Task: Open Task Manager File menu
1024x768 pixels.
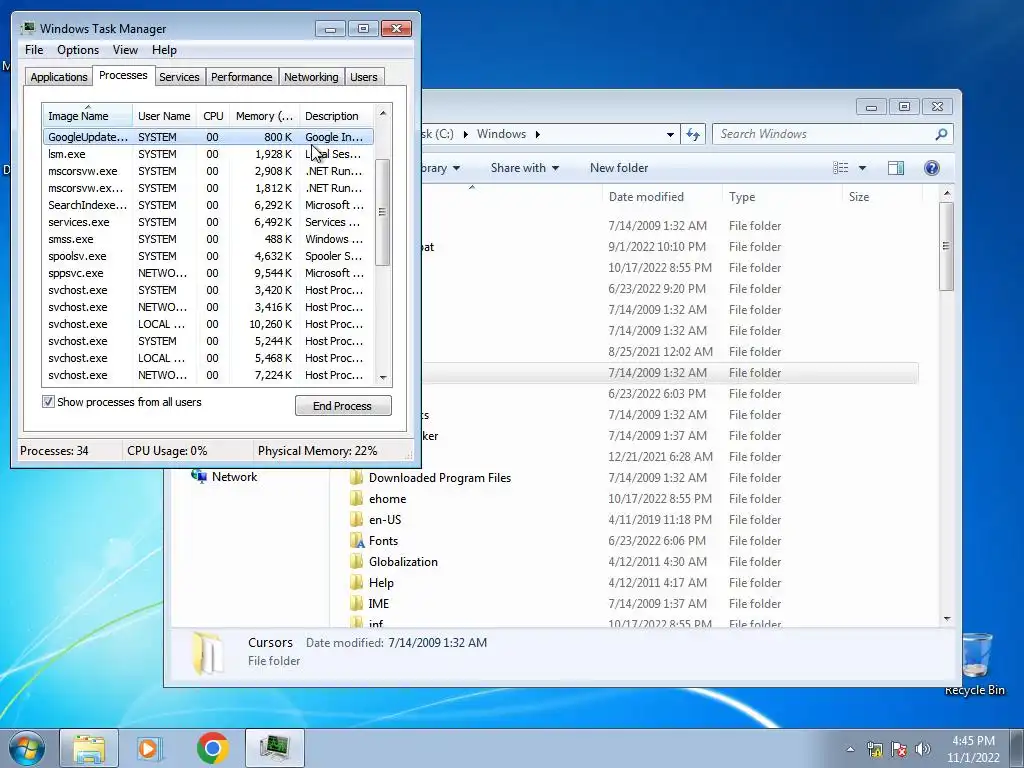Action: pyautogui.click(x=34, y=50)
